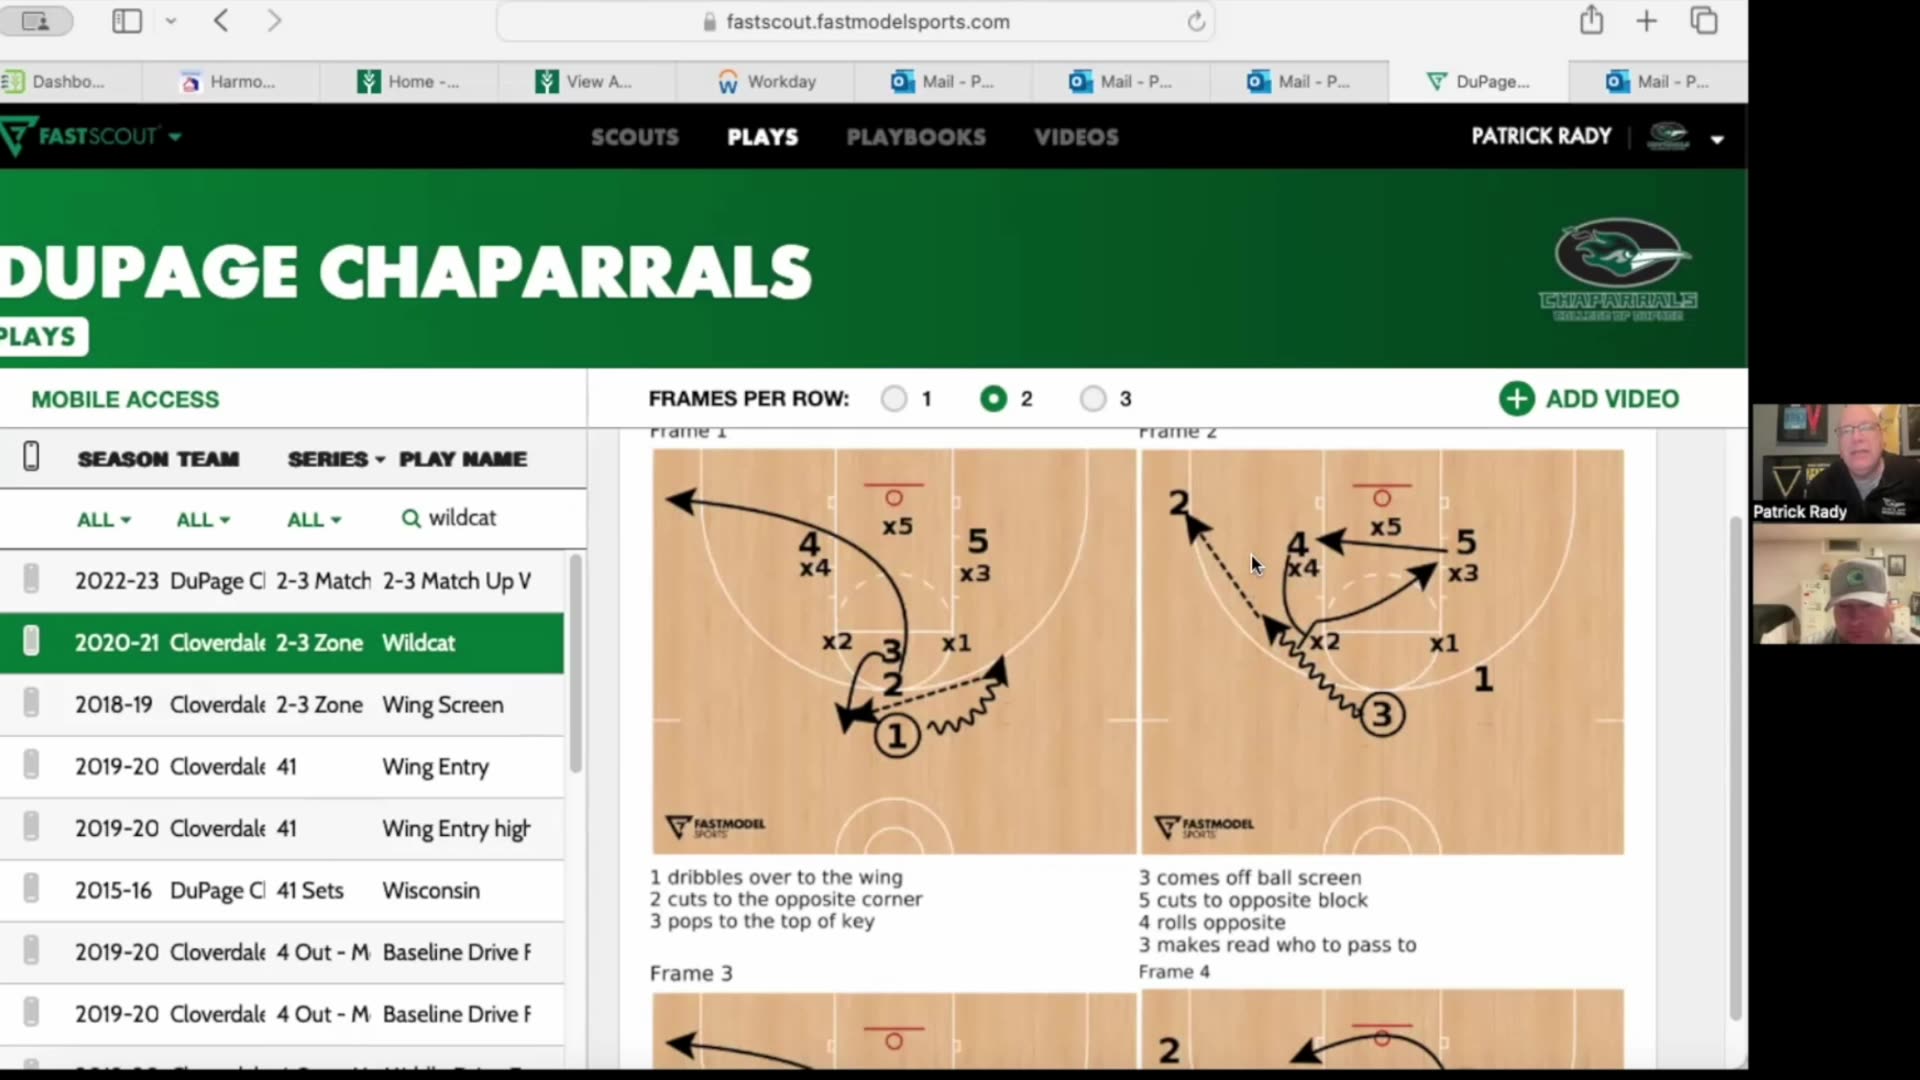Go back with the browser back arrow

coord(221,21)
